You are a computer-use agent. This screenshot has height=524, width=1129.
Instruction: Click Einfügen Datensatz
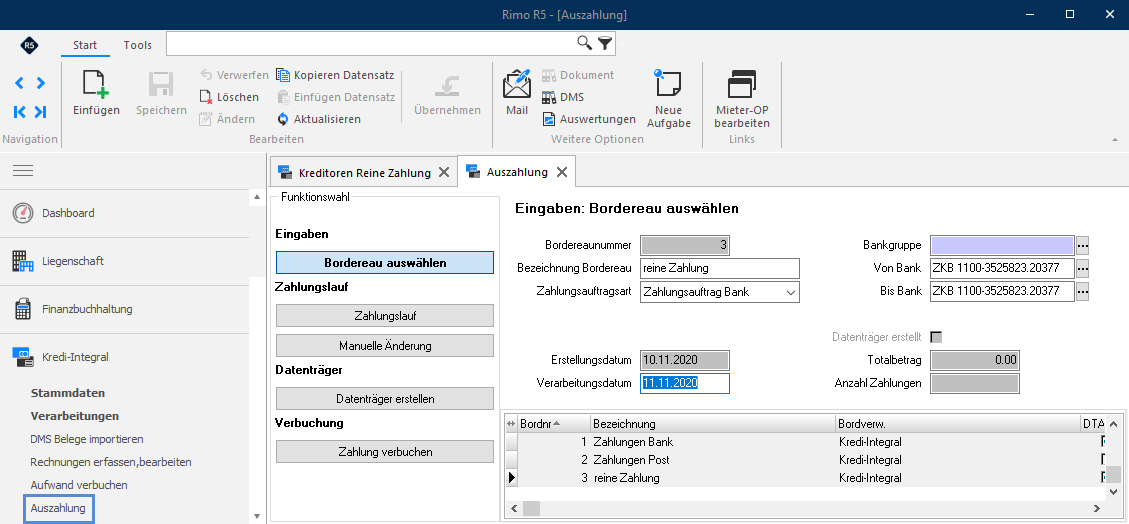[x=336, y=97]
